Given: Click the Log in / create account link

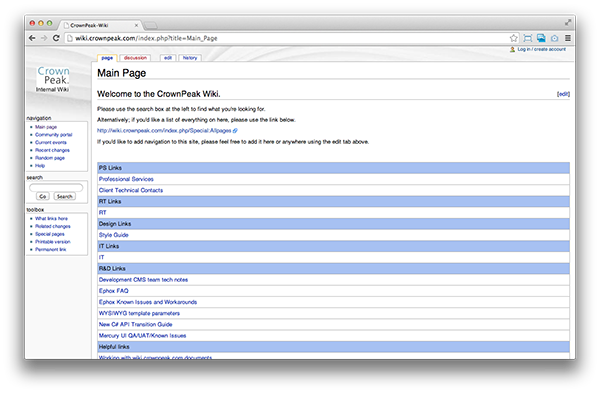Looking at the screenshot, I should [541, 49].
